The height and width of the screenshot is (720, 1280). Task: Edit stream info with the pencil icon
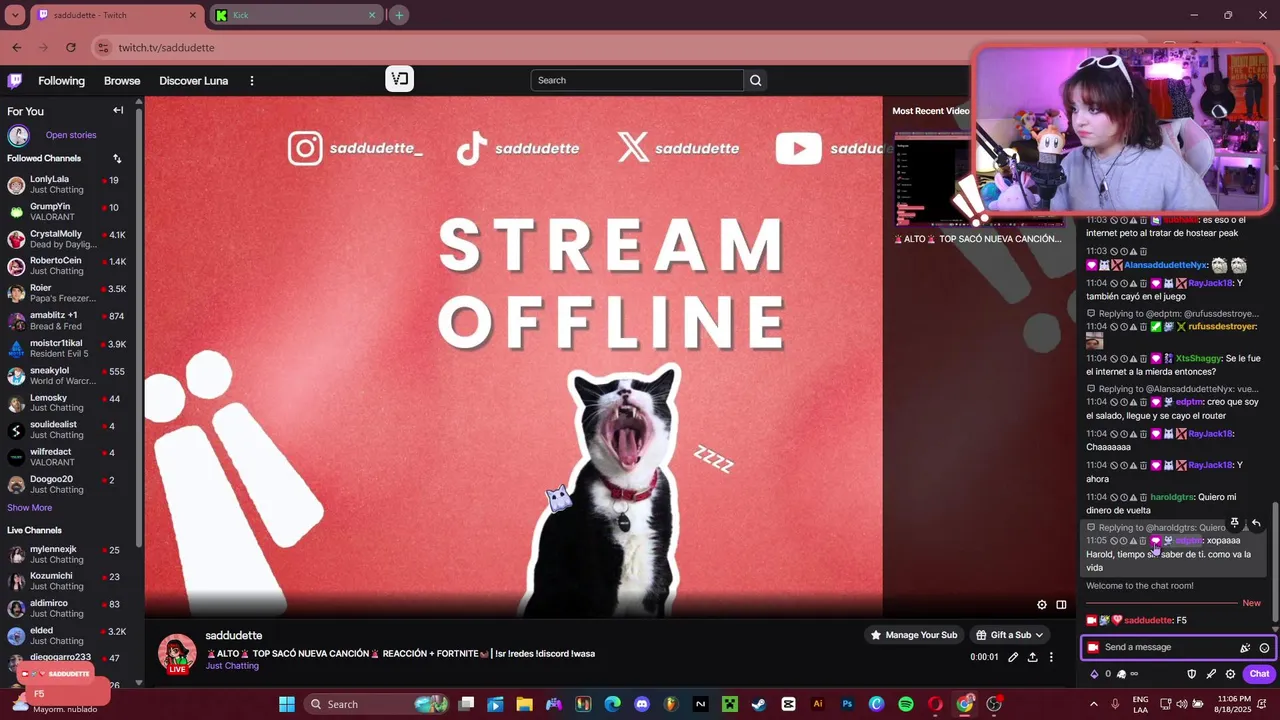coord(1013,657)
